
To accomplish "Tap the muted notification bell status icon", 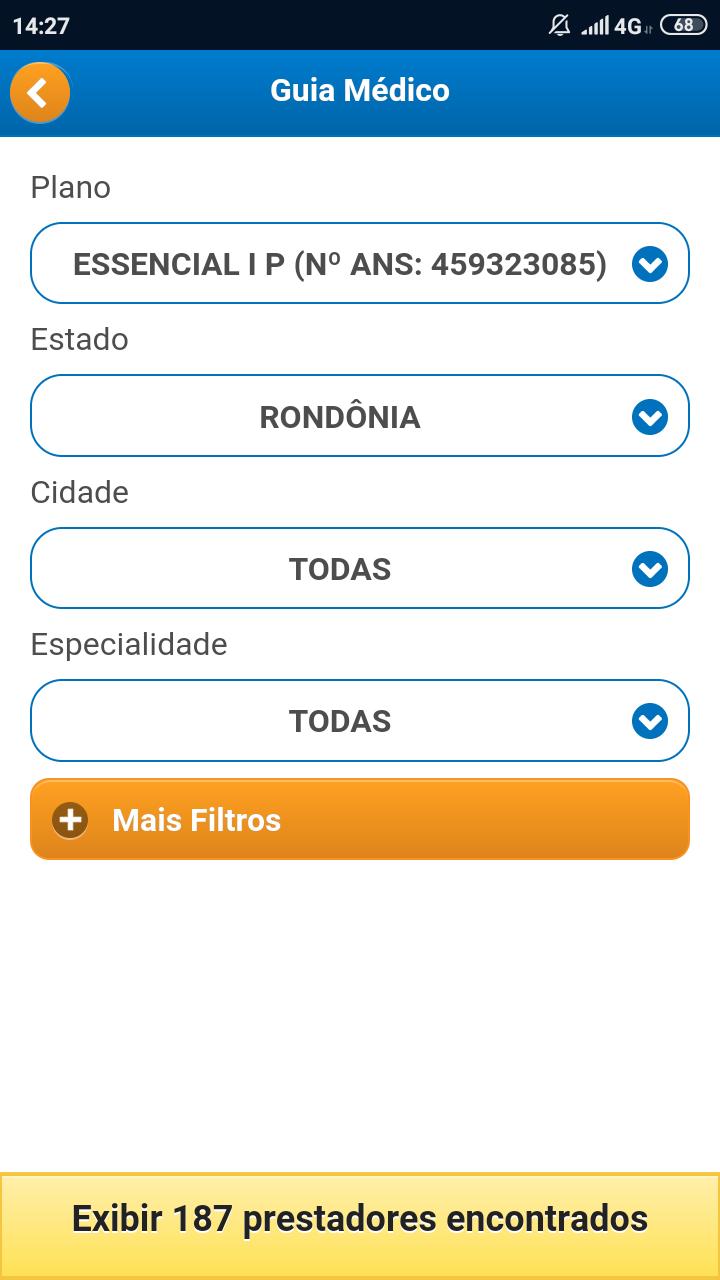I will pyautogui.click(x=560, y=25).
